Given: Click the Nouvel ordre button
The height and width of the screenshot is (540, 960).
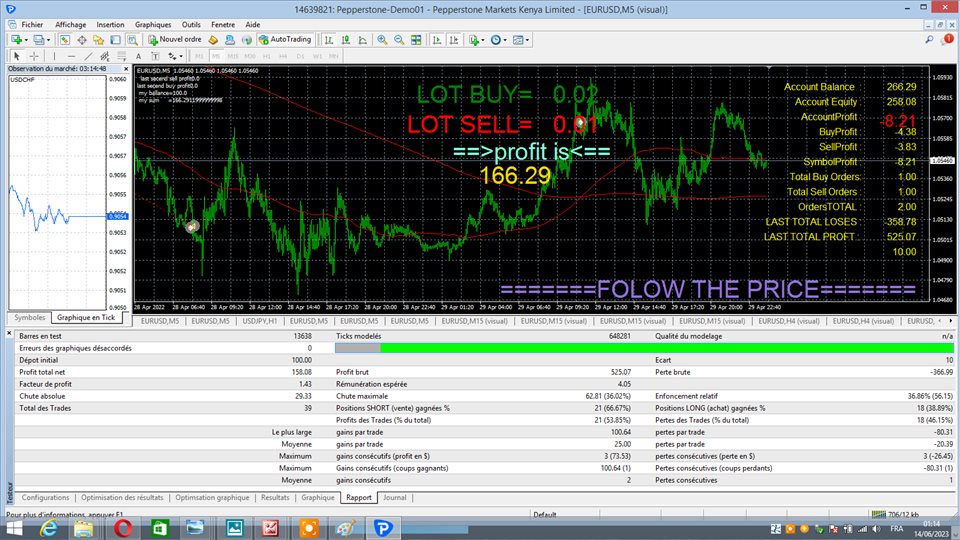Looking at the screenshot, I should pos(175,40).
